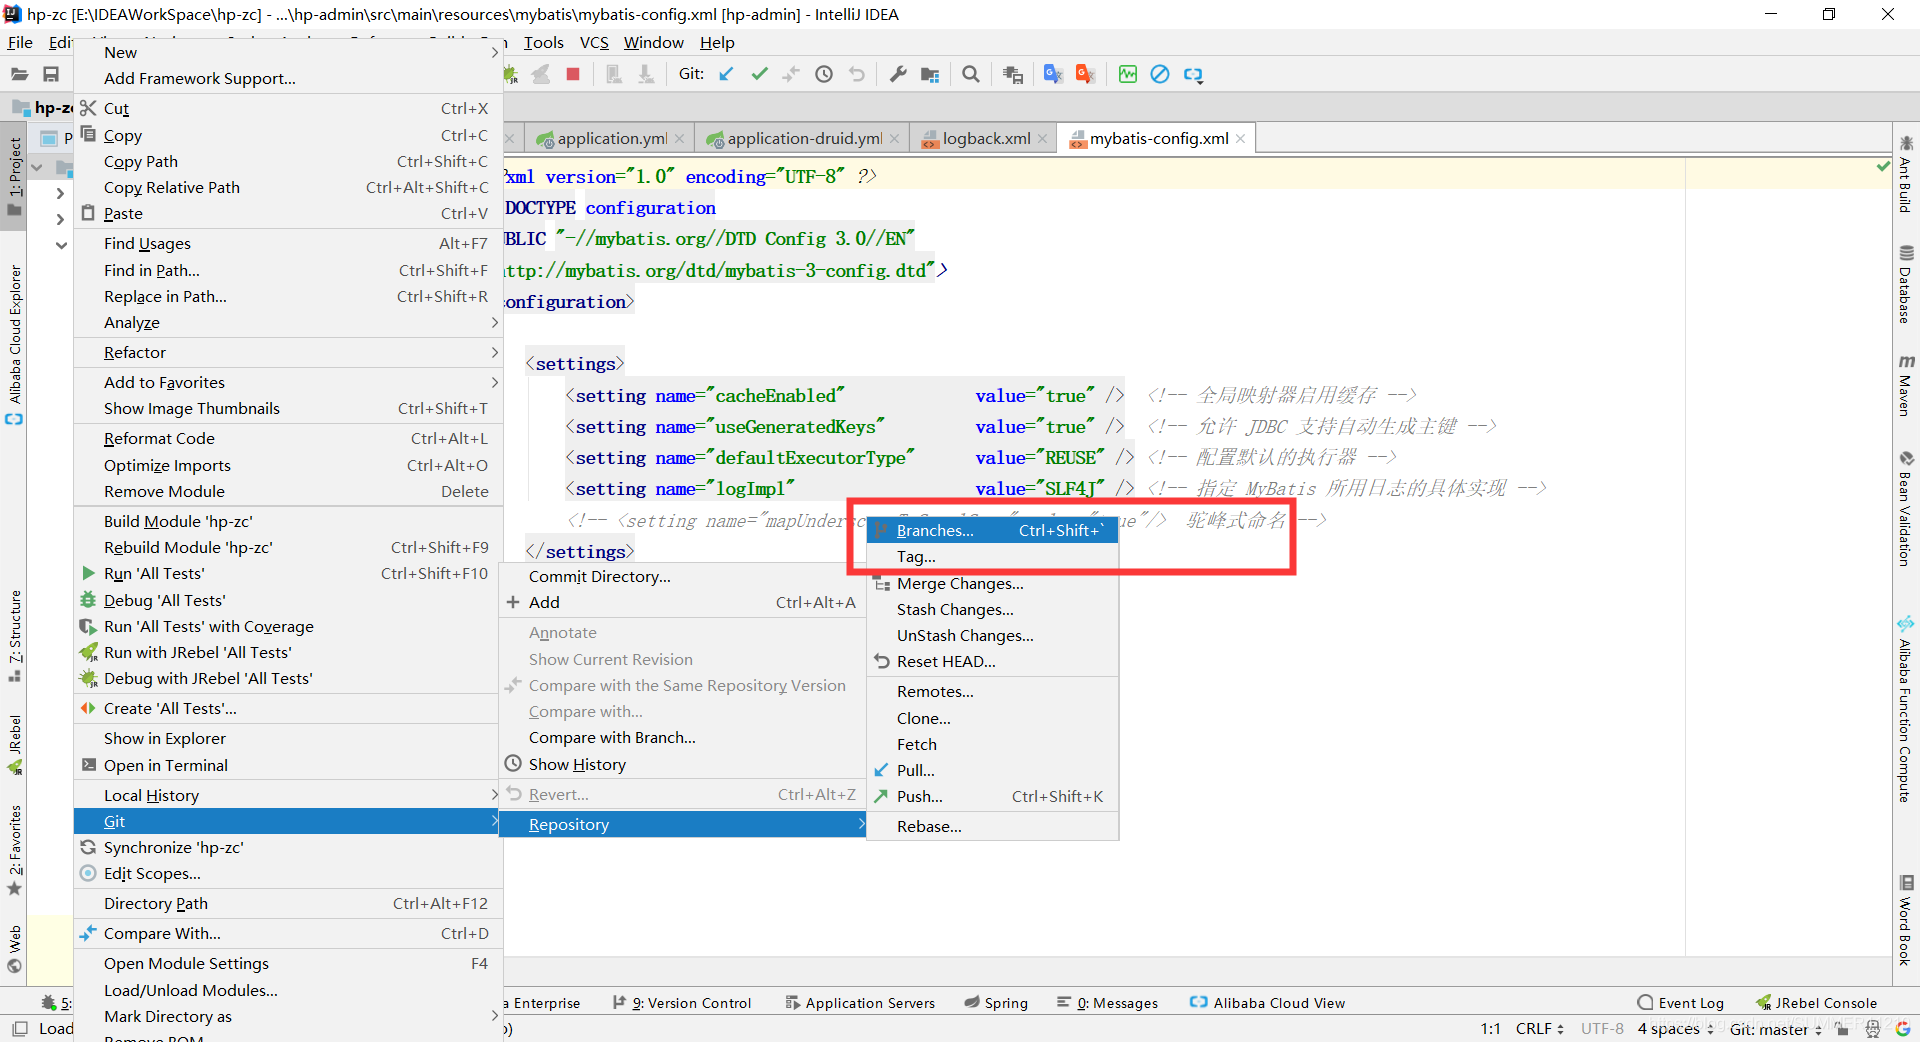This screenshot has width=1920, height=1042.
Task: Toggle the 7: Structure tool window
Action: 14,636
